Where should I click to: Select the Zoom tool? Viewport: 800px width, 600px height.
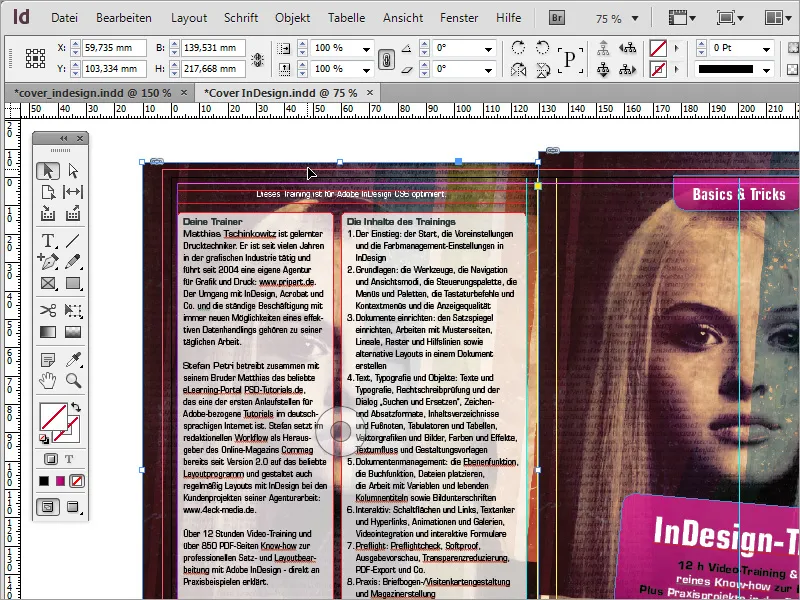[73, 381]
